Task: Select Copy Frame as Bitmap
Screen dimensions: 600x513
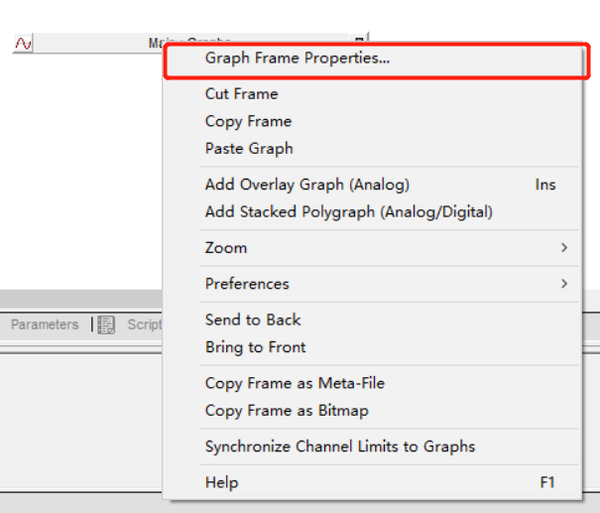Action: tap(286, 410)
